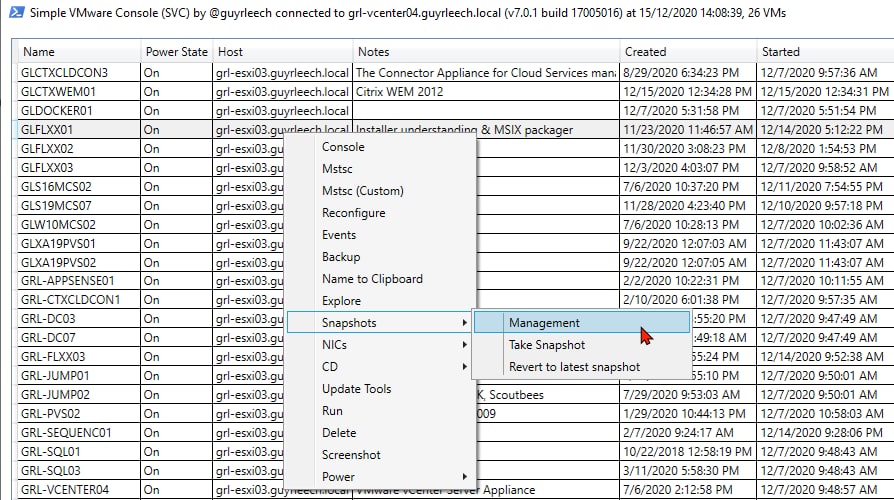The width and height of the screenshot is (894, 500).
Task: Expand the Snapshots submenu
Action: [x=380, y=323]
